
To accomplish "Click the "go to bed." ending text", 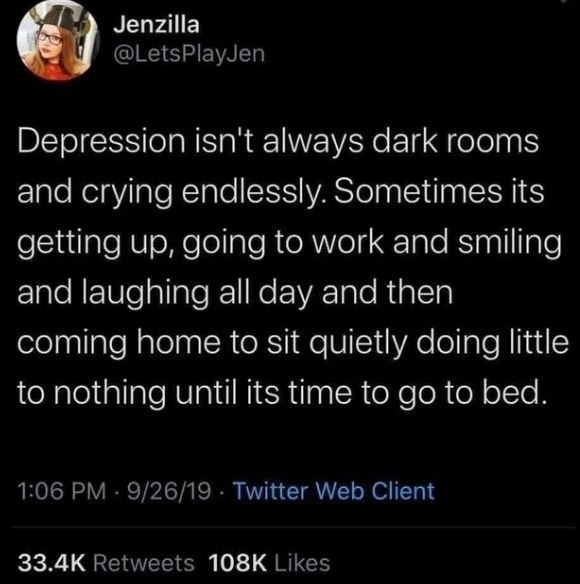I will pos(473,394).
